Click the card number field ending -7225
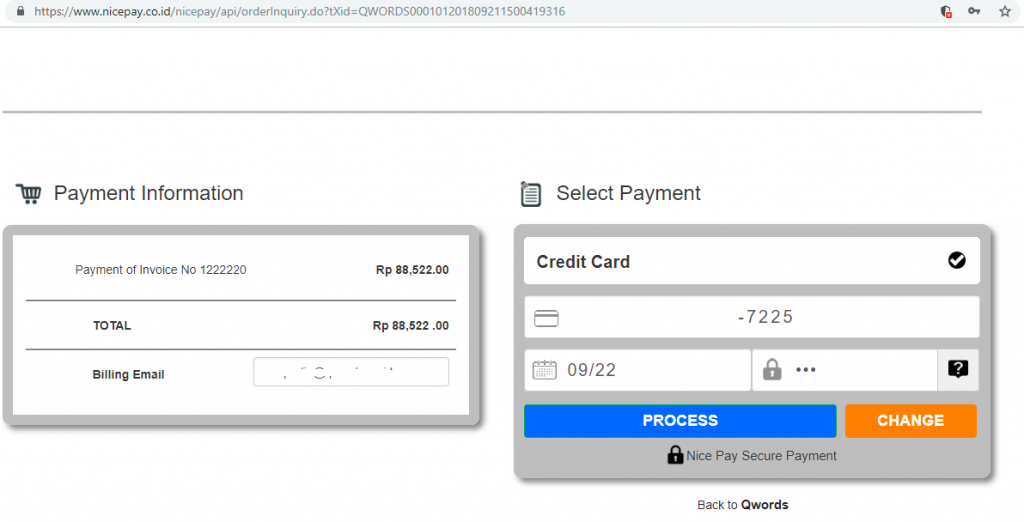This screenshot has height=522, width=1024. [x=765, y=318]
